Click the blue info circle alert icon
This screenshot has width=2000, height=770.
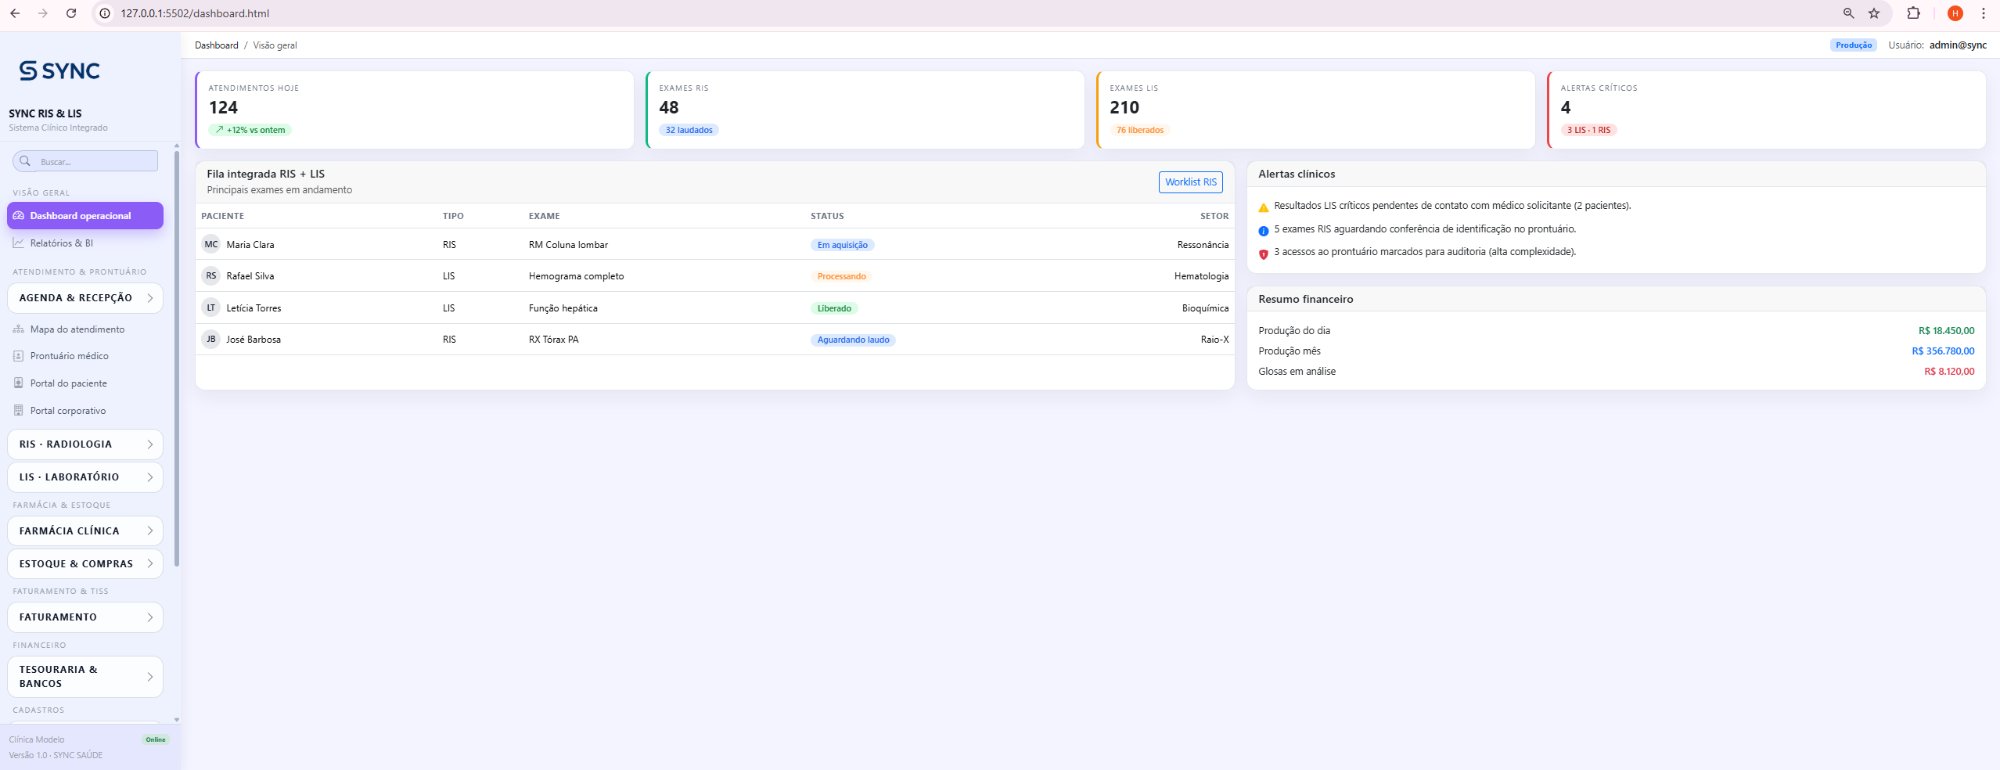(1263, 230)
